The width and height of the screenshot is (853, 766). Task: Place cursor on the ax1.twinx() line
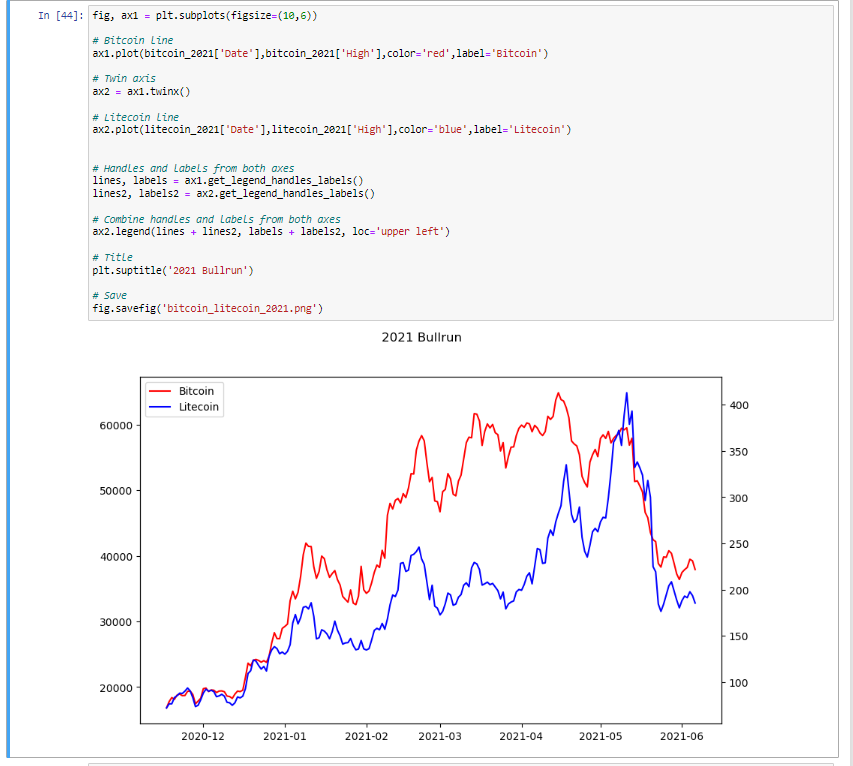coord(141,91)
